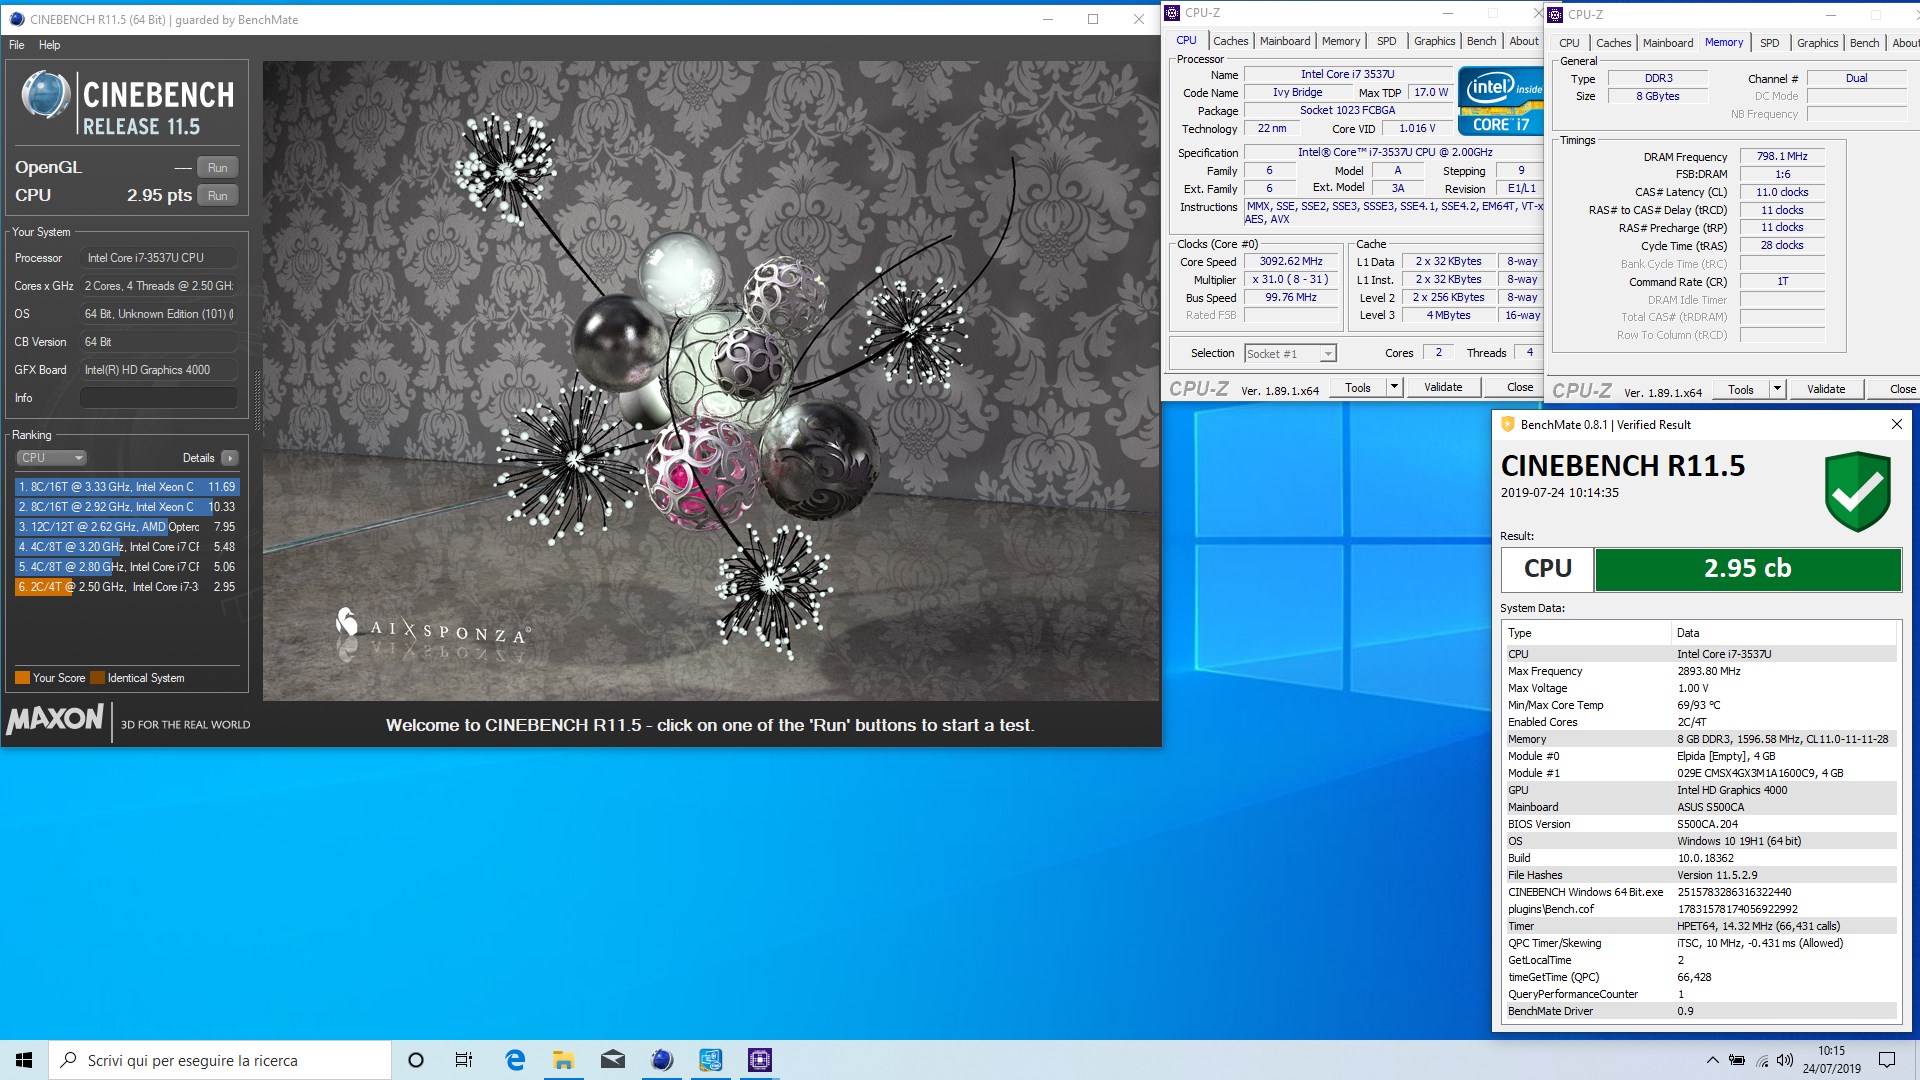Image resolution: width=1920 pixels, height=1080 pixels.
Task: Select ranking entry 8C/16T @ 3.33 GHz
Action: pyautogui.click(x=126, y=487)
